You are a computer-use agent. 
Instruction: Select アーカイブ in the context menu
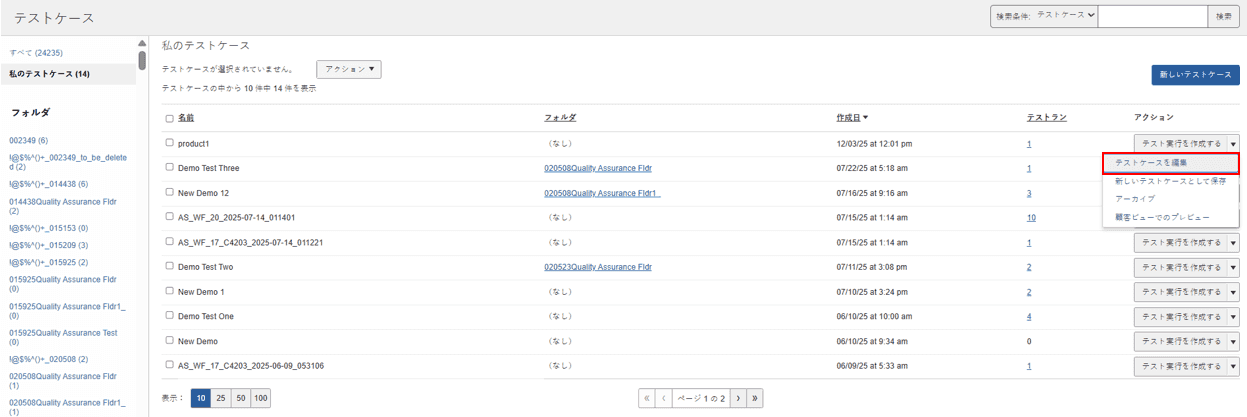coord(1135,199)
